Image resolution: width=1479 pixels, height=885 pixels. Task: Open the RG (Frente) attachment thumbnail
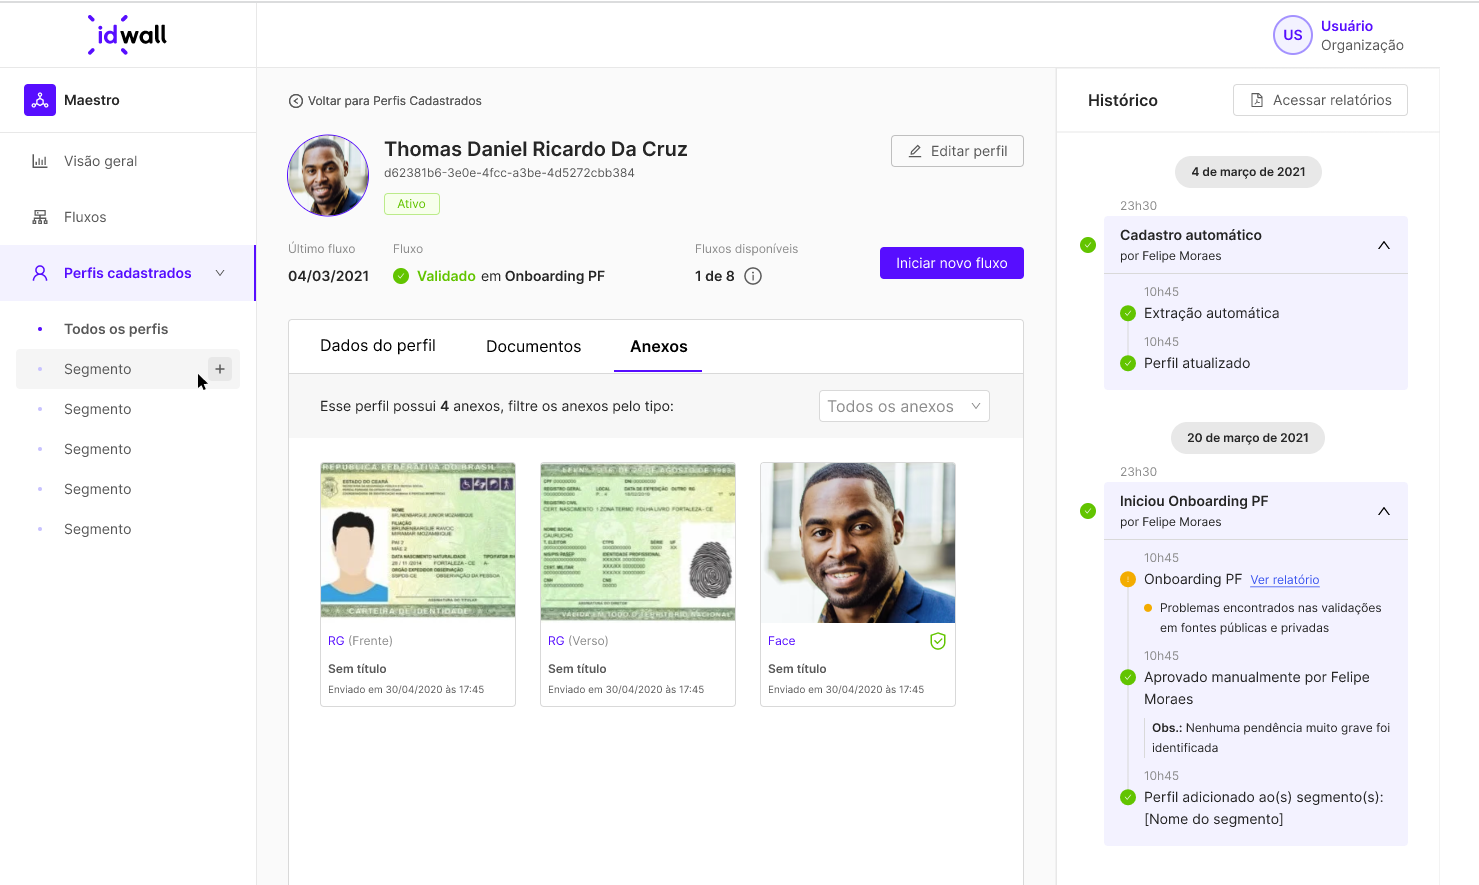[417, 540]
